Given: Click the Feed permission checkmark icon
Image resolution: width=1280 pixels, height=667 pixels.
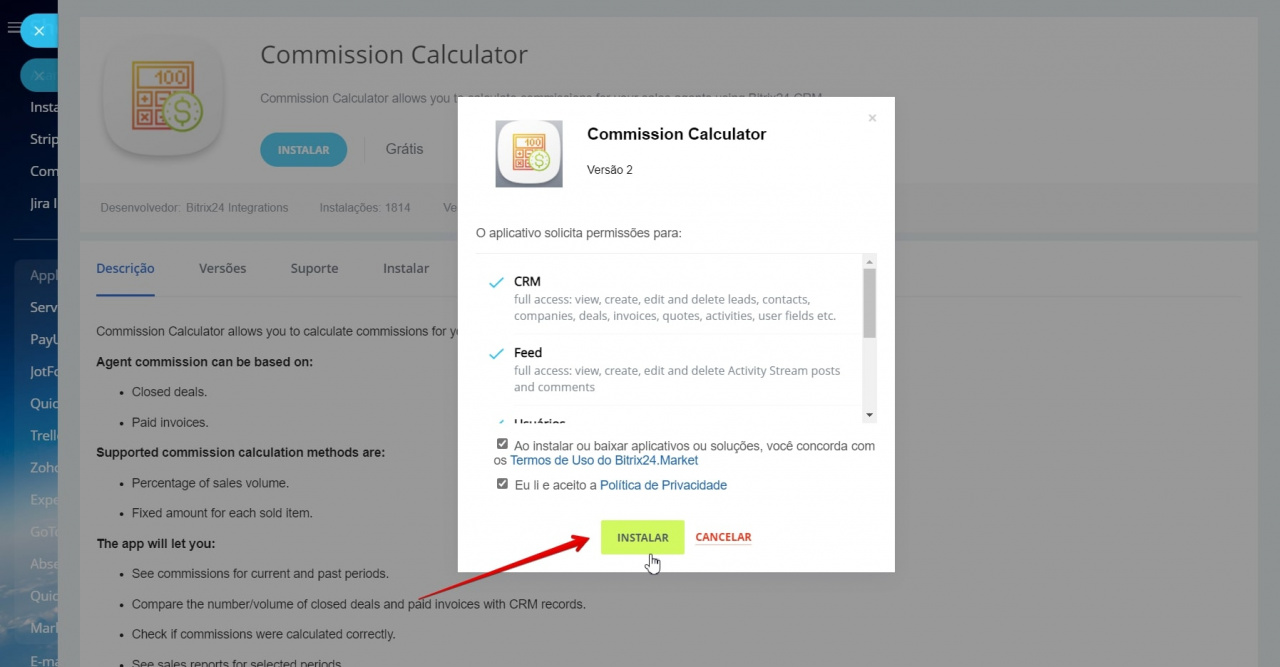Looking at the screenshot, I should pyautogui.click(x=496, y=354).
